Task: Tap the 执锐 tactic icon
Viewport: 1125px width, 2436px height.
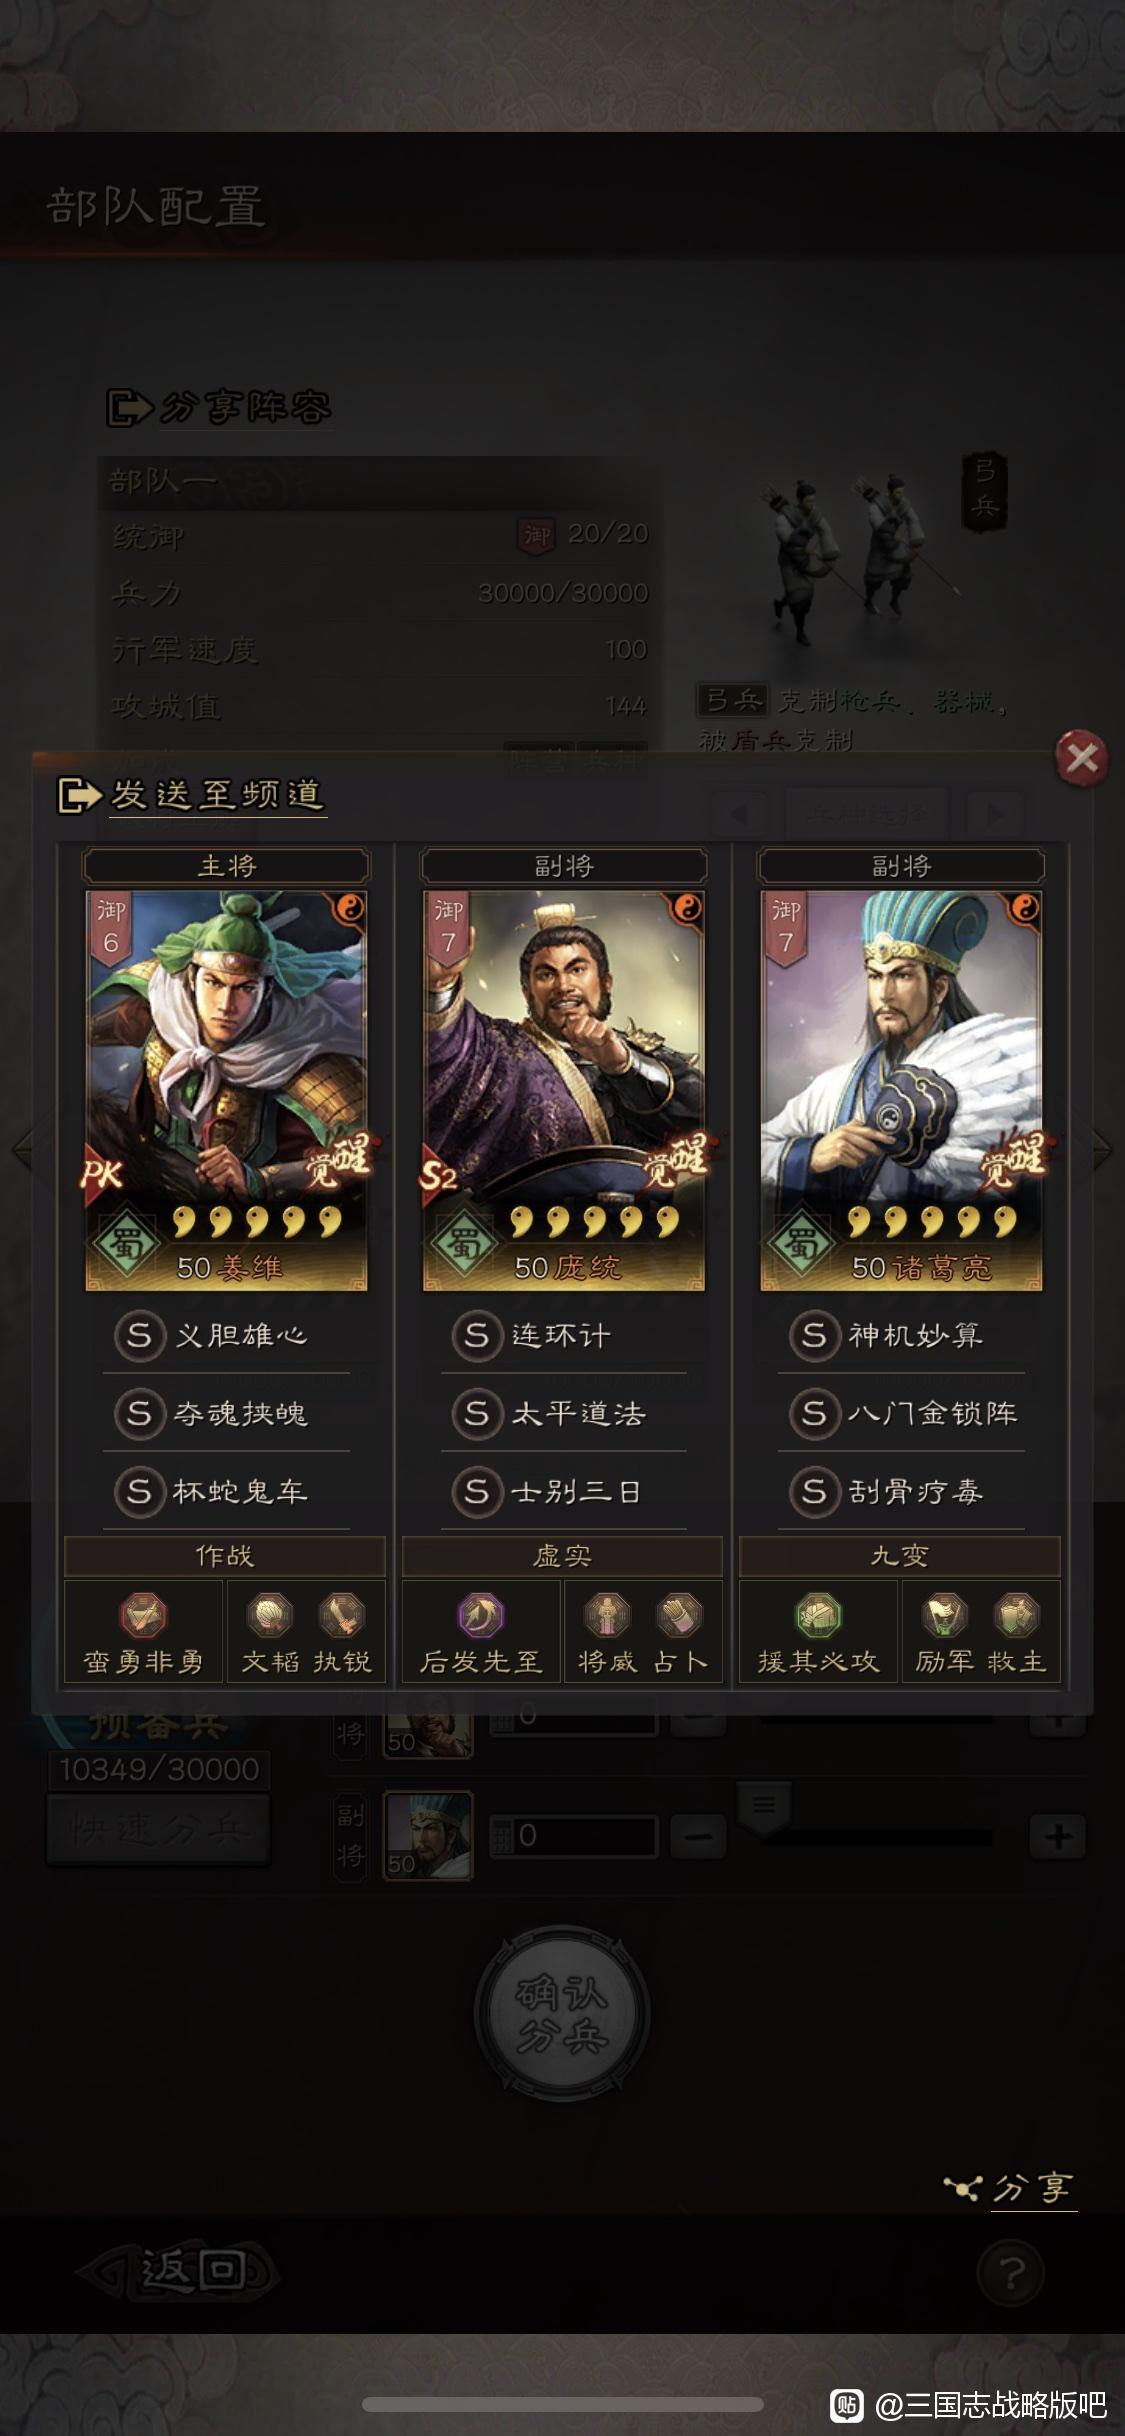Action: click(x=342, y=1614)
